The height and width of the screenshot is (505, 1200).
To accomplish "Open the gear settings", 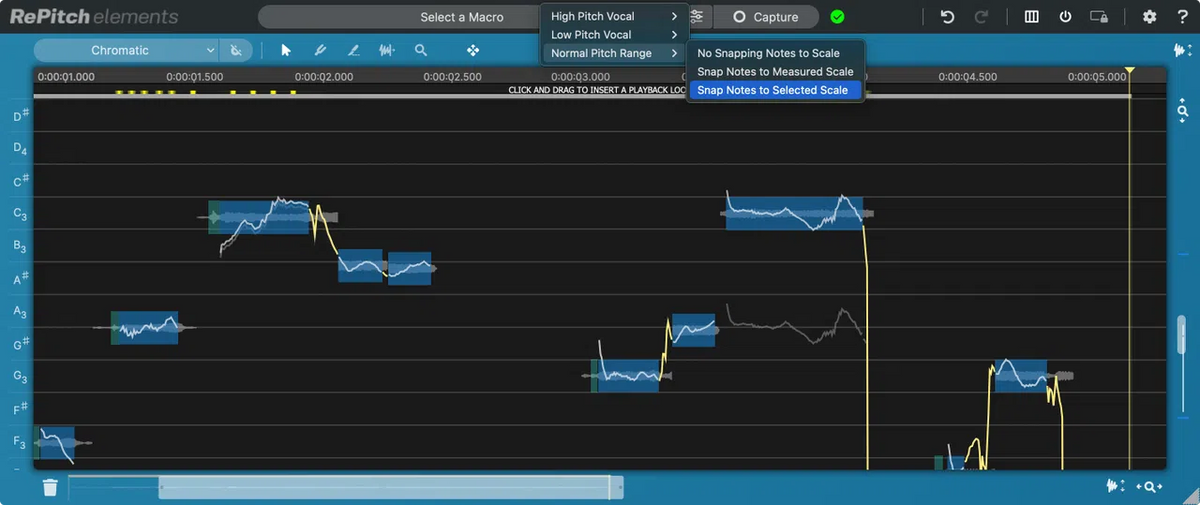I will coord(1150,17).
